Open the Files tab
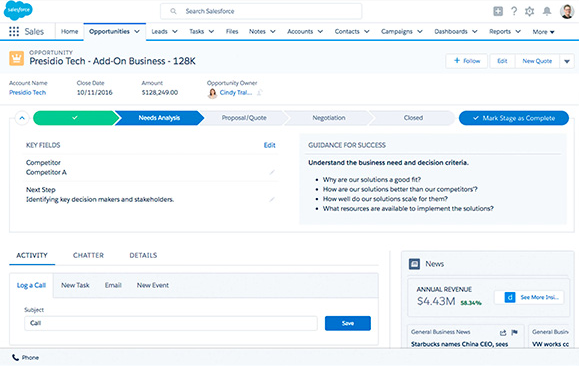This screenshot has height=366, width=579. tap(232, 31)
